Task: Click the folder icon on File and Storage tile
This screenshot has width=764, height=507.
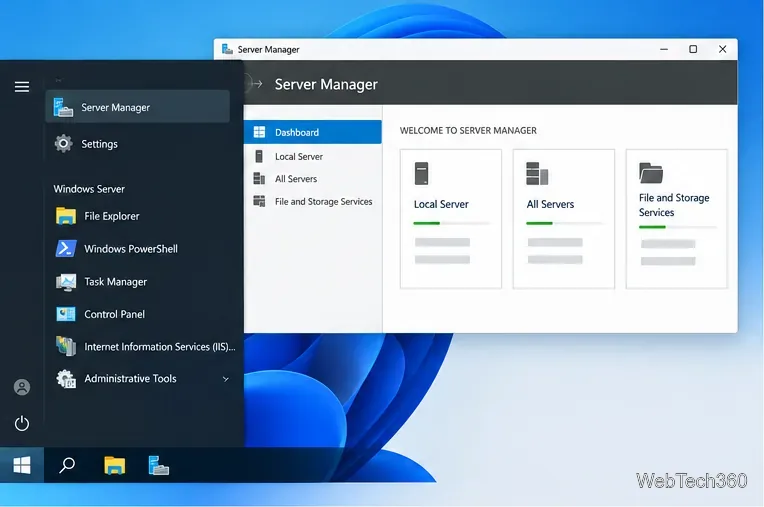Action: 651,172
